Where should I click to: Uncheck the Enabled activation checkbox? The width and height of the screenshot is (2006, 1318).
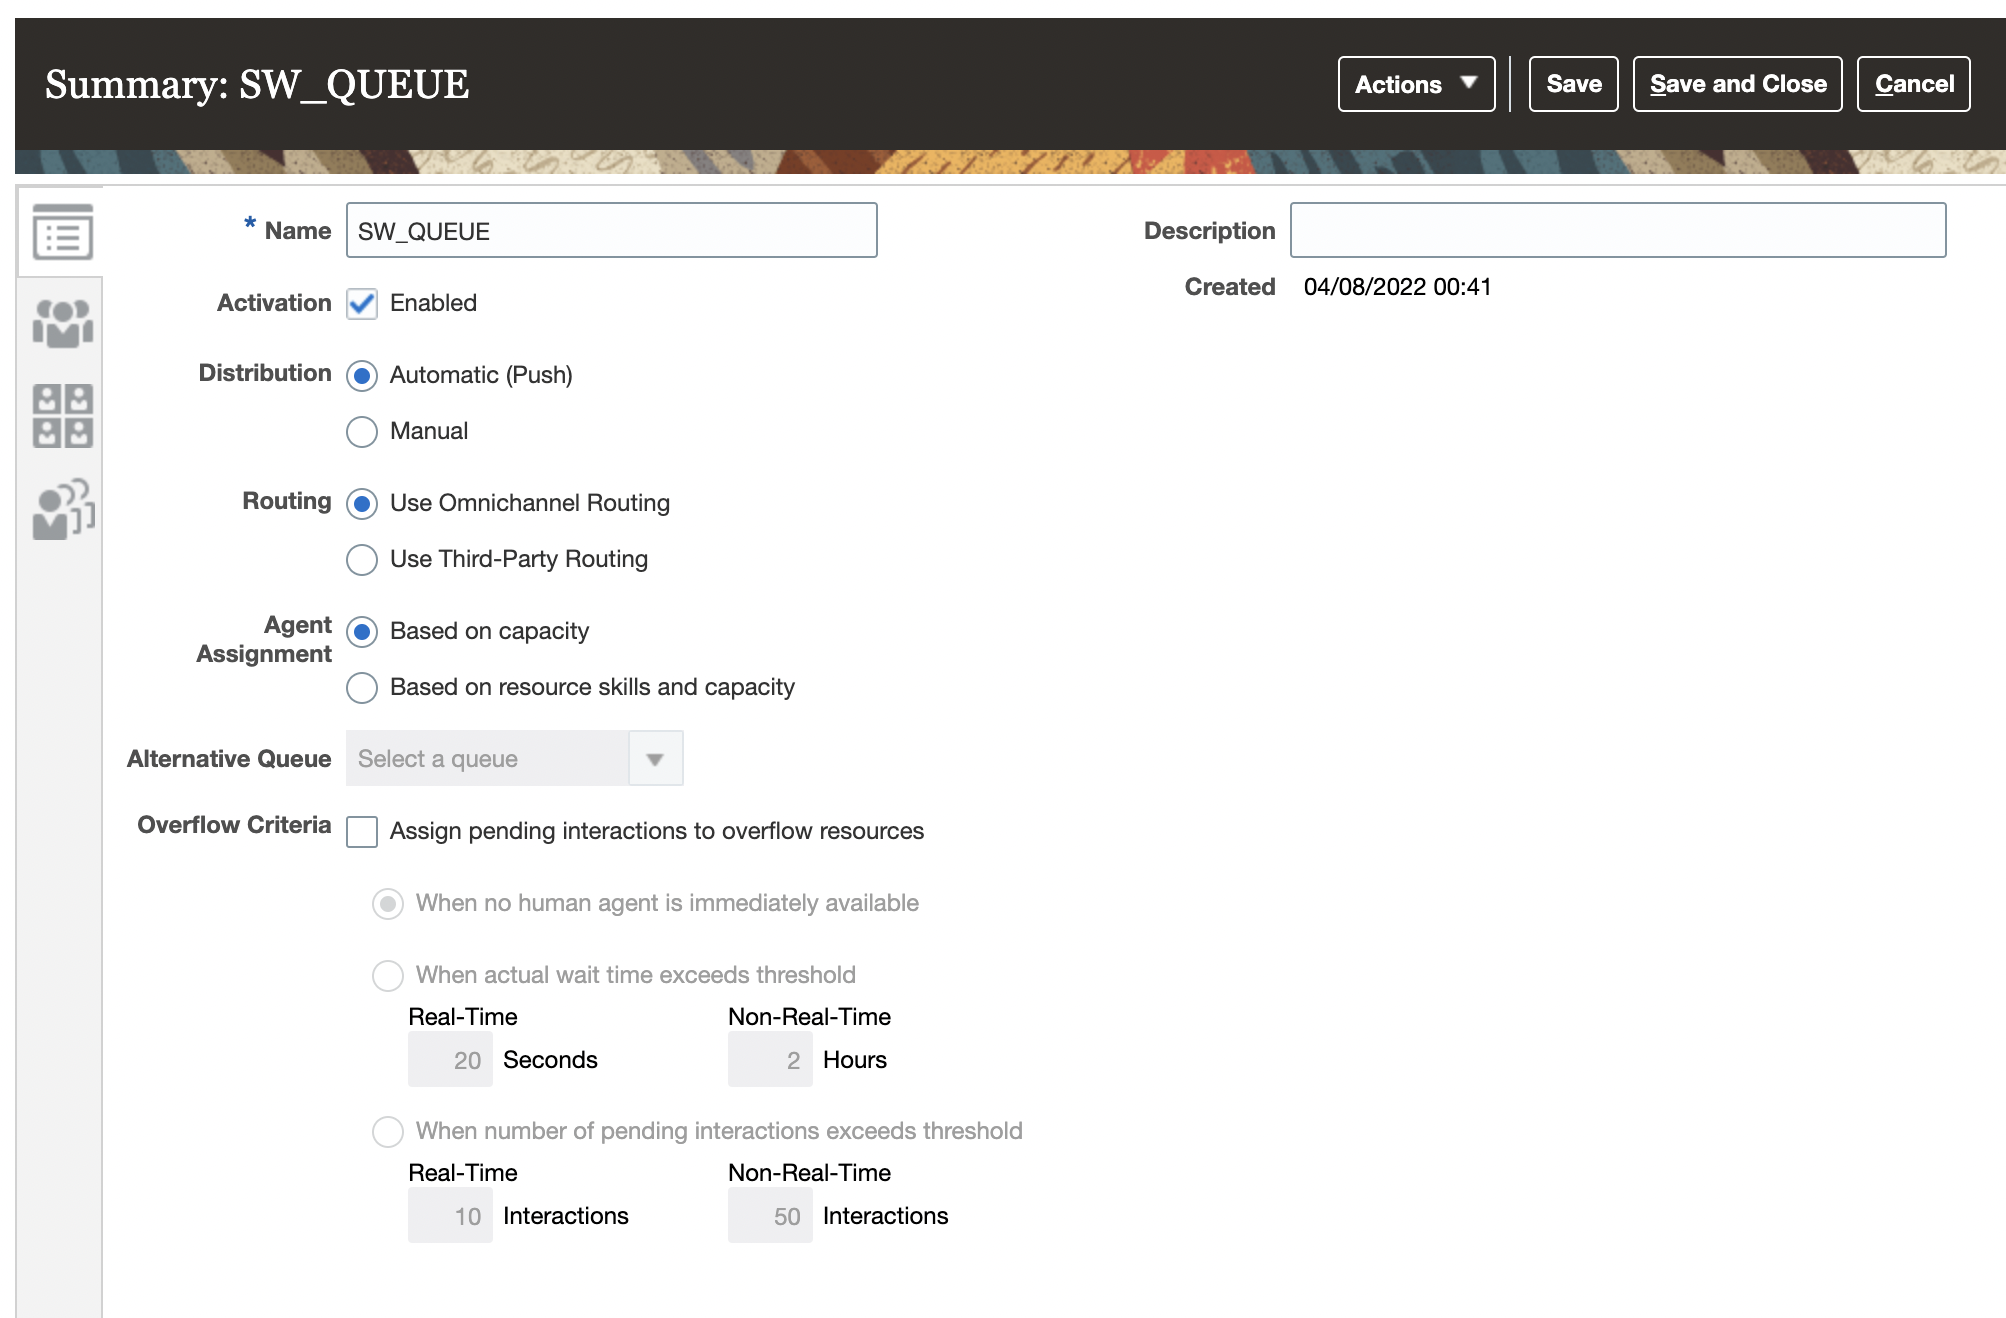(362, 304)
